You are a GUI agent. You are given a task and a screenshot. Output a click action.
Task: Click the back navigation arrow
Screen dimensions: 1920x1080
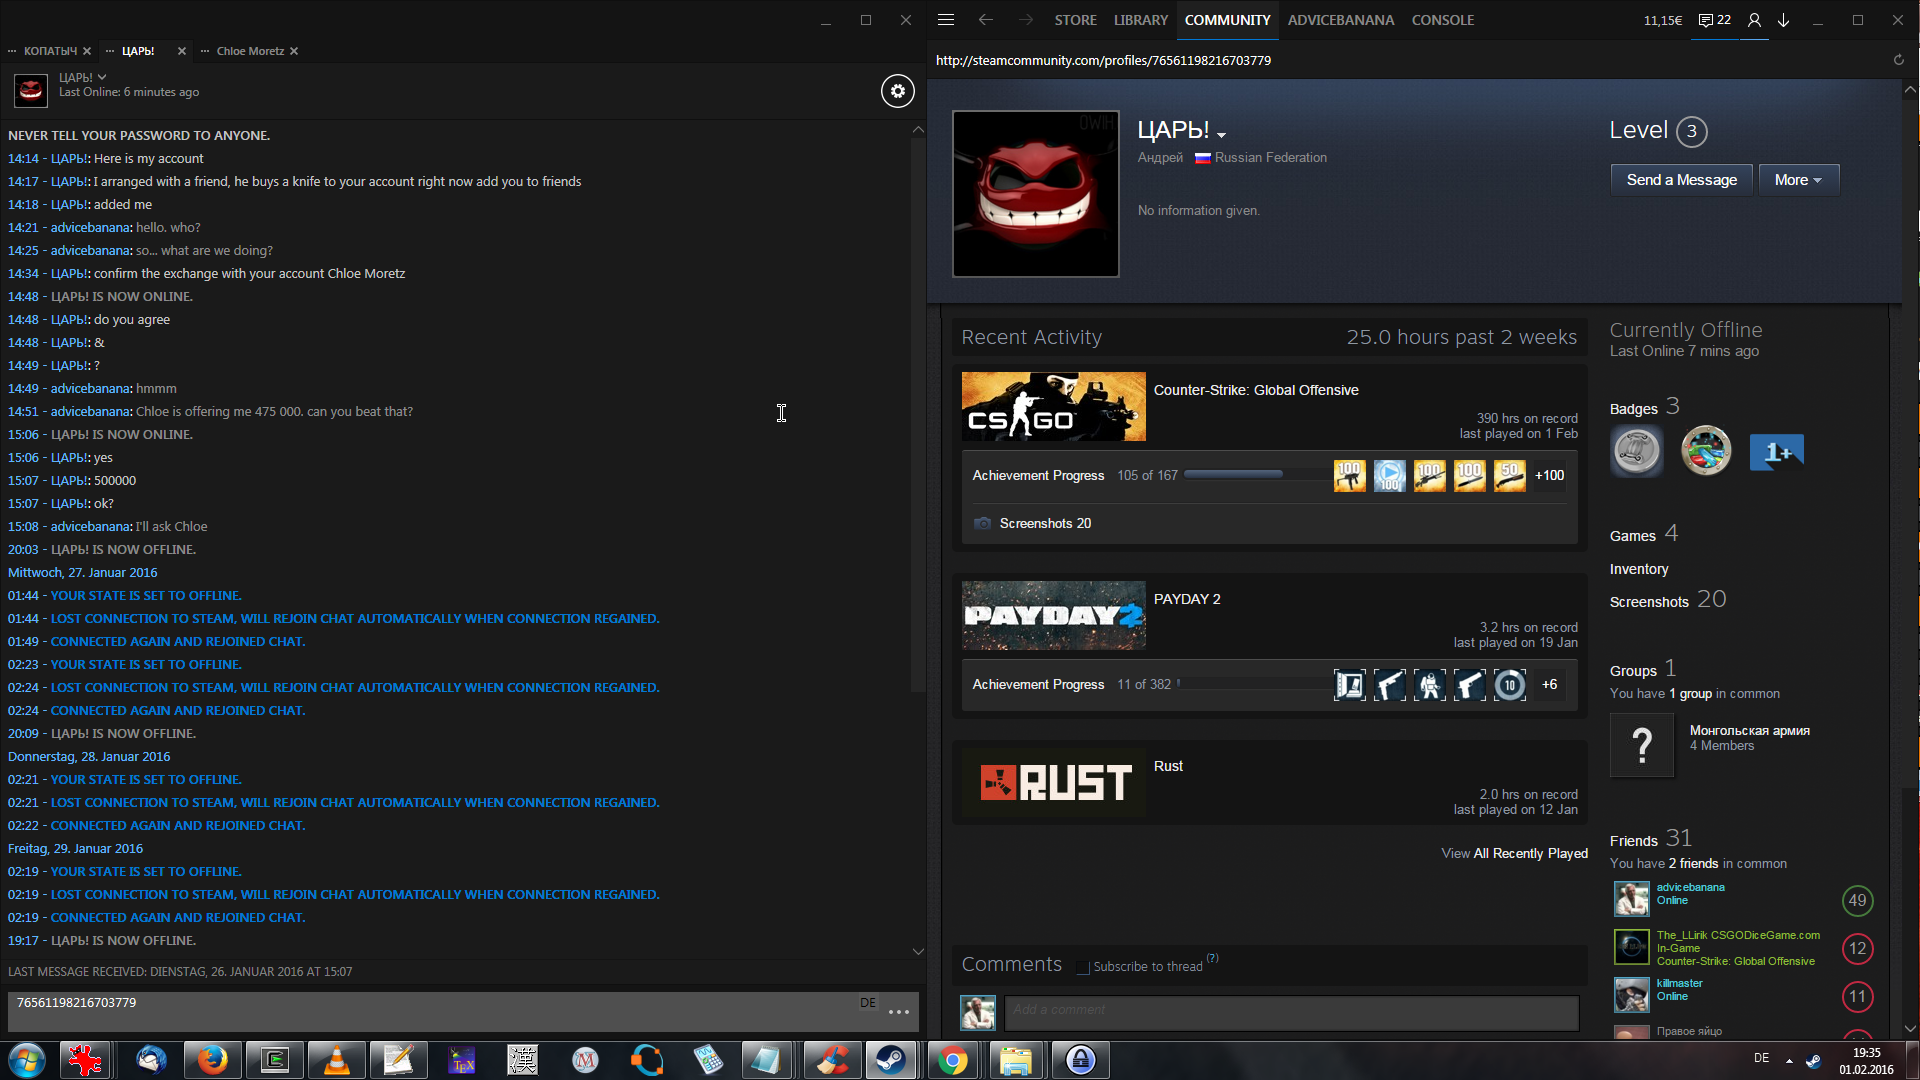coord(986,20)
